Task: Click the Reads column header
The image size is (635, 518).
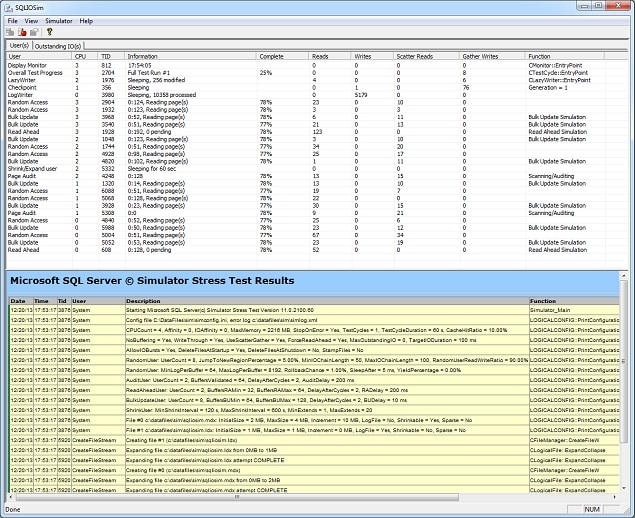Action: pos(330,56)
